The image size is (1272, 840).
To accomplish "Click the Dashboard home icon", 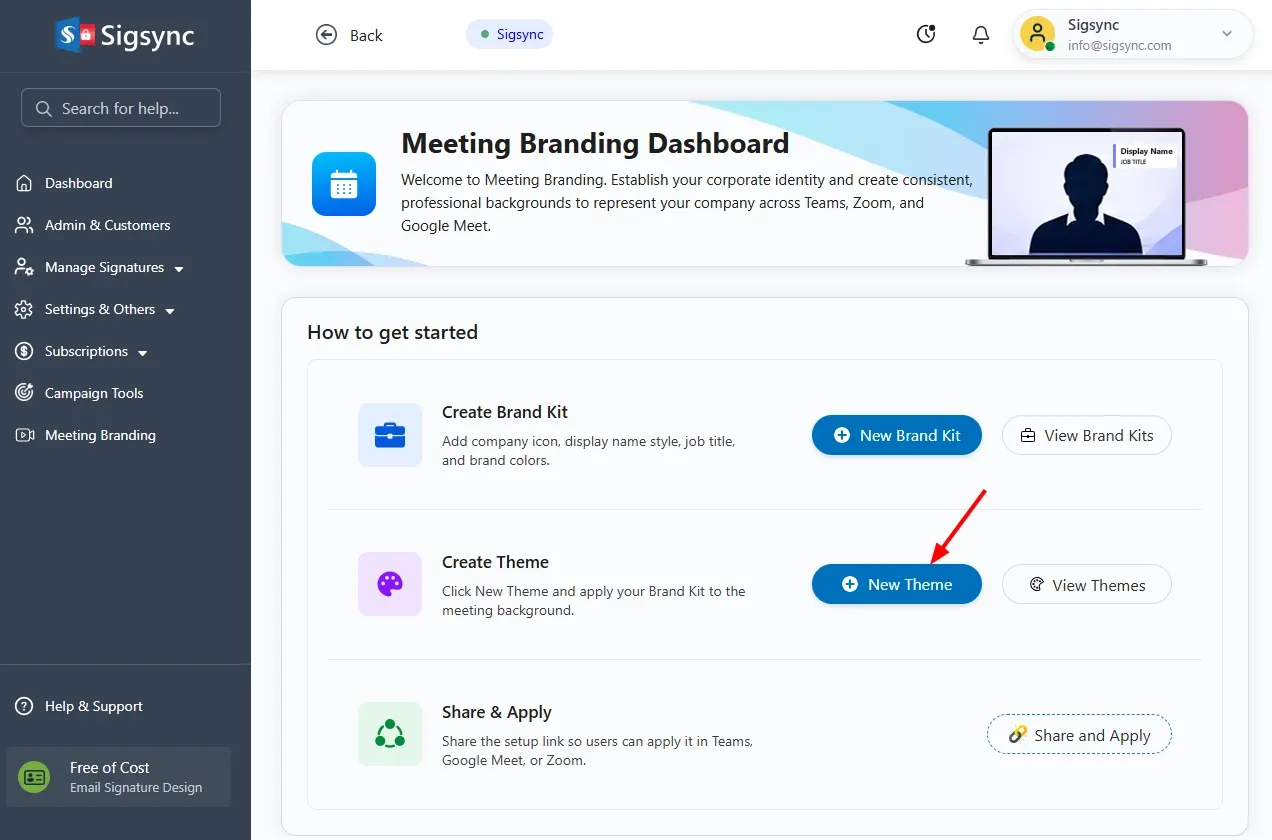I will point(24,183).
